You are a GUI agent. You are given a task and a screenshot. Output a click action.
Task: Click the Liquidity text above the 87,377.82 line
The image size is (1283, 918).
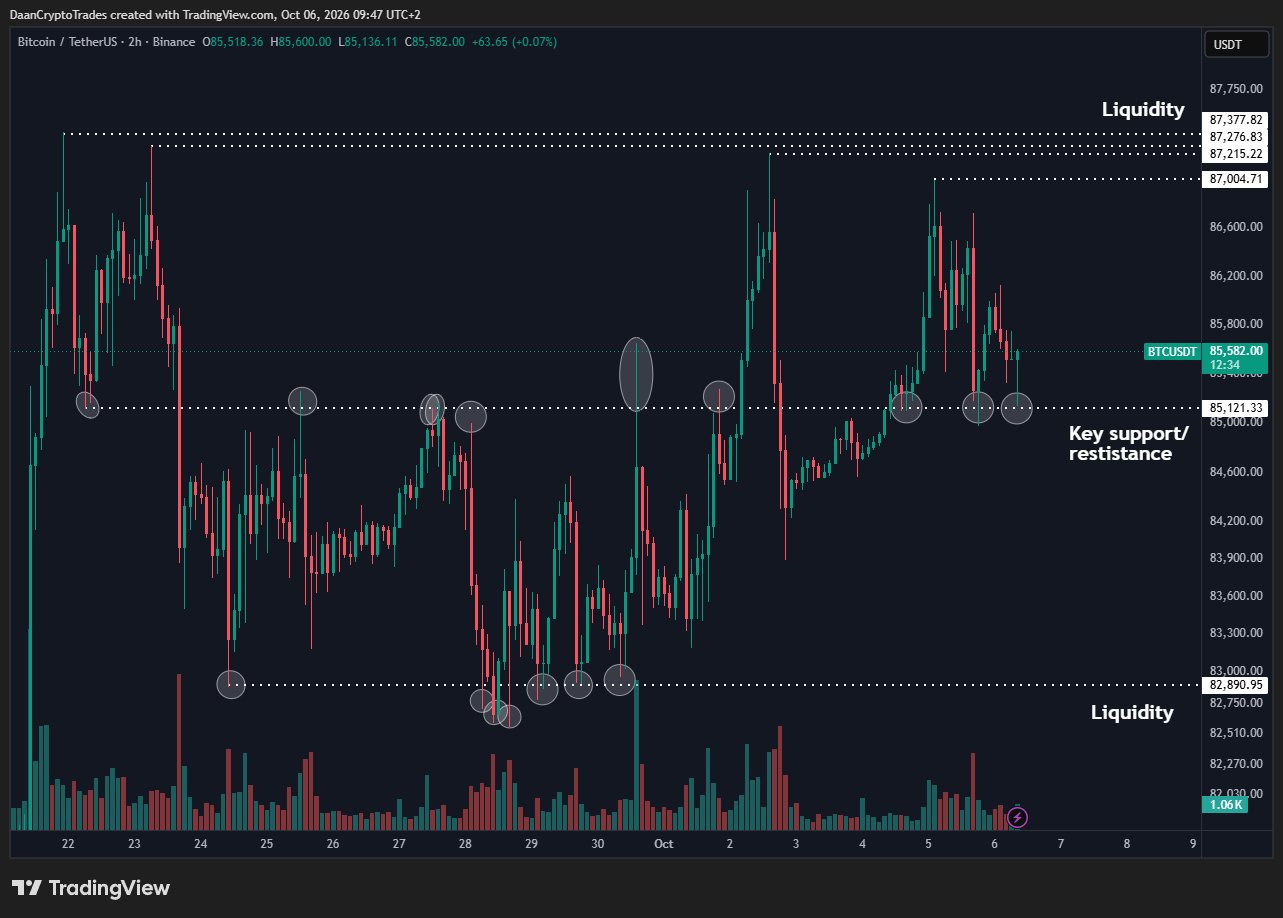point(1143,110)
